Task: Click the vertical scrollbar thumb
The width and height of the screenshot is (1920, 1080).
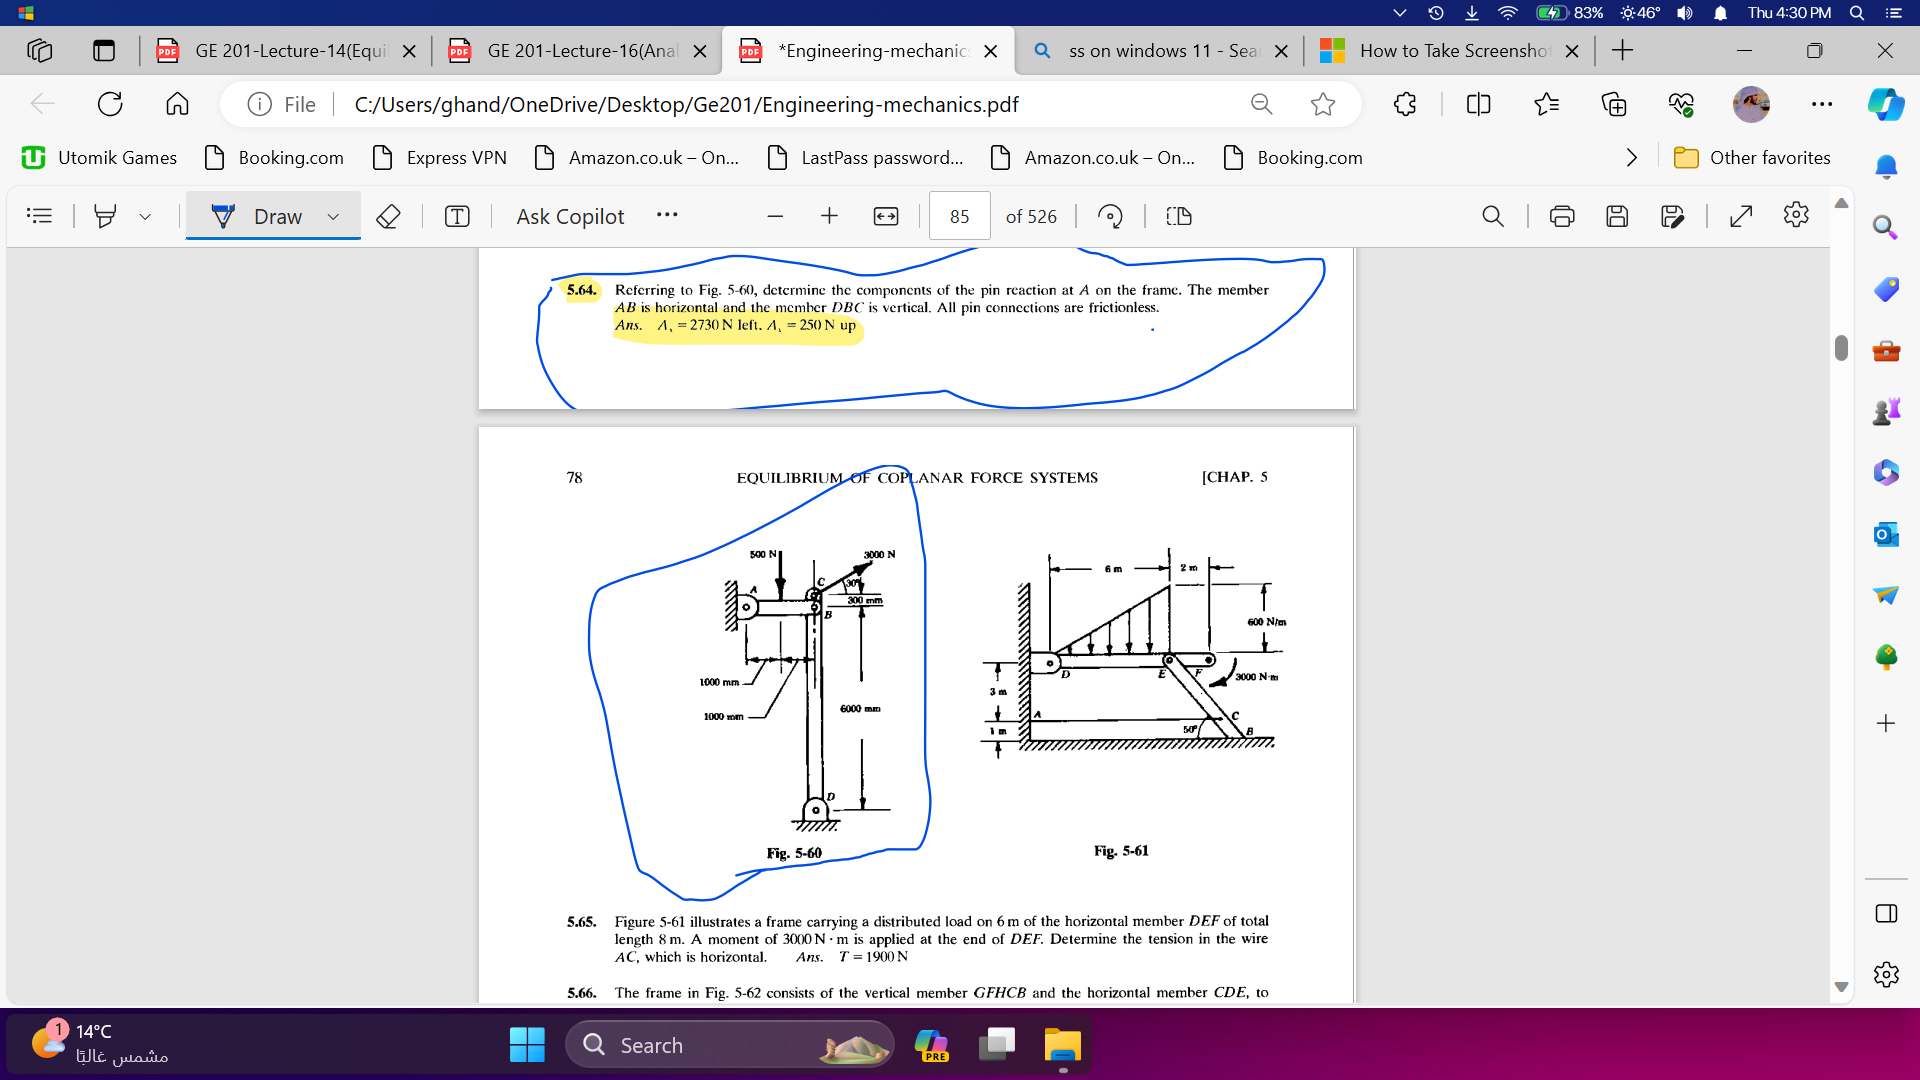Action: point(1841,348)
